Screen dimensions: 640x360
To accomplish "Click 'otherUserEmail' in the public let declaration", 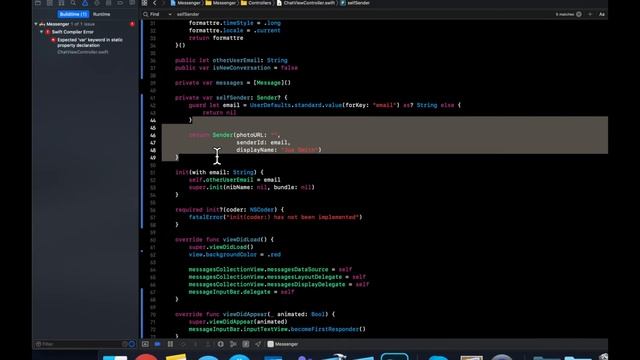I will click(236, 60).
